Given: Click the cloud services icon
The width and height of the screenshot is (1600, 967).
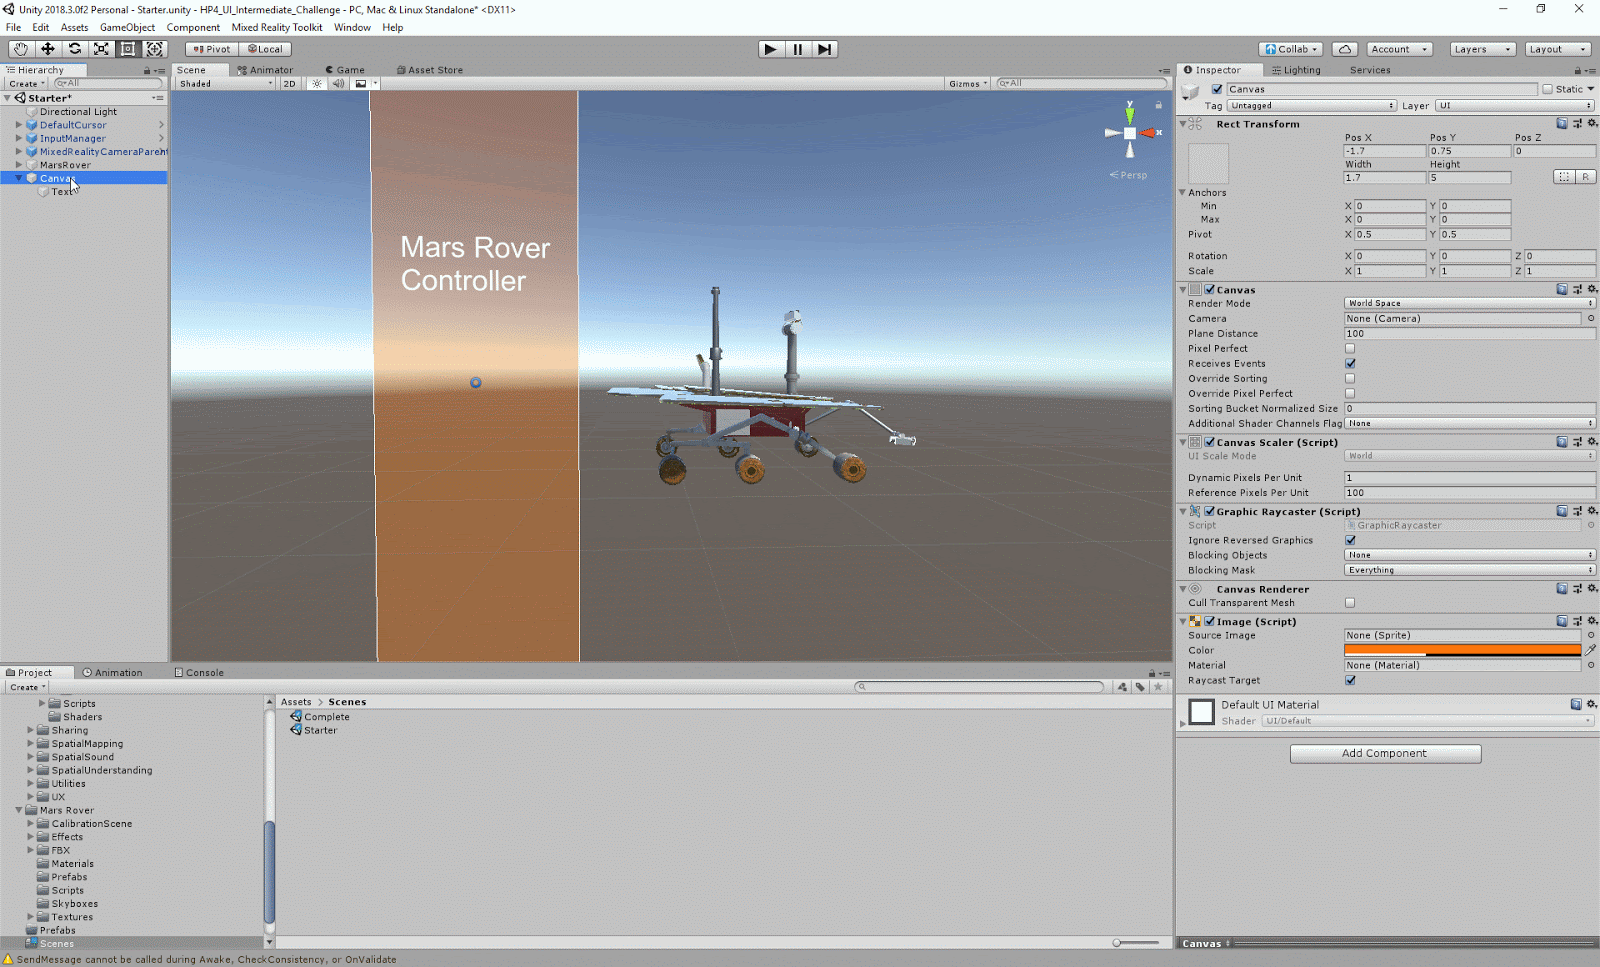Looking at the screenshot, I should click(1345, 49).
